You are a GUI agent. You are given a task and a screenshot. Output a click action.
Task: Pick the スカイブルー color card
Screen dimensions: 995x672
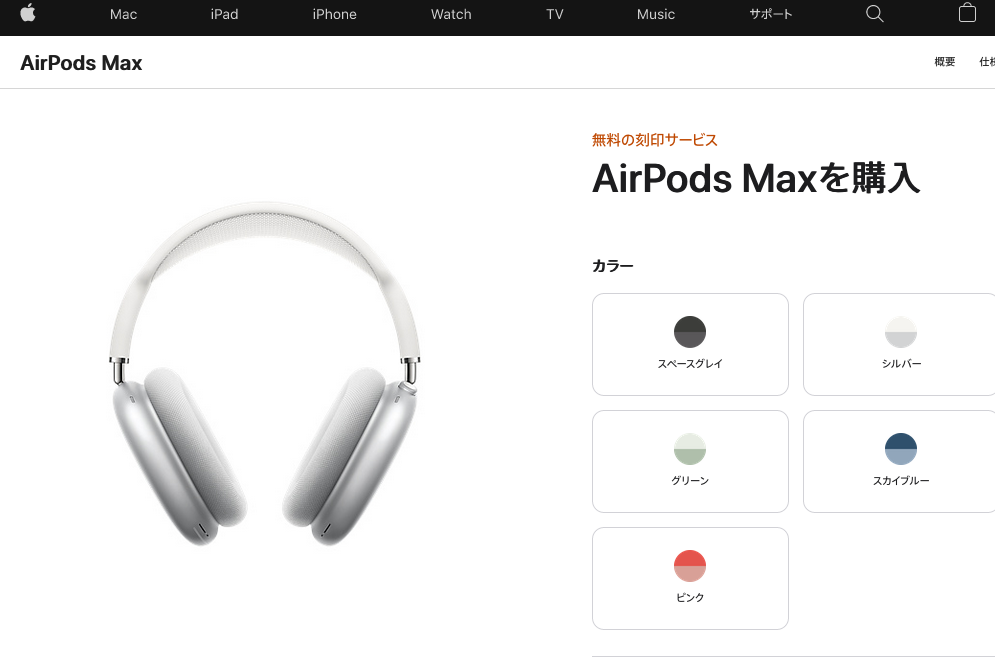[x=899, y=461]
